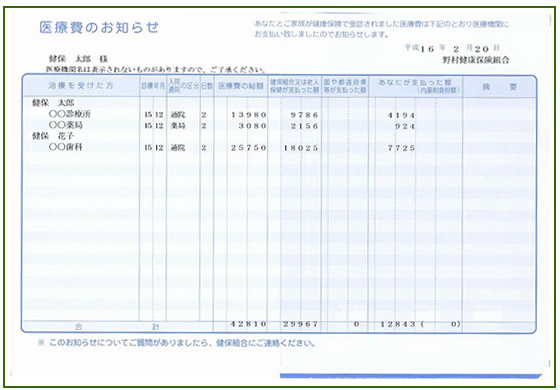Click the column header 摘要
The height and width of the screenshot is (390, 560).
499,87
